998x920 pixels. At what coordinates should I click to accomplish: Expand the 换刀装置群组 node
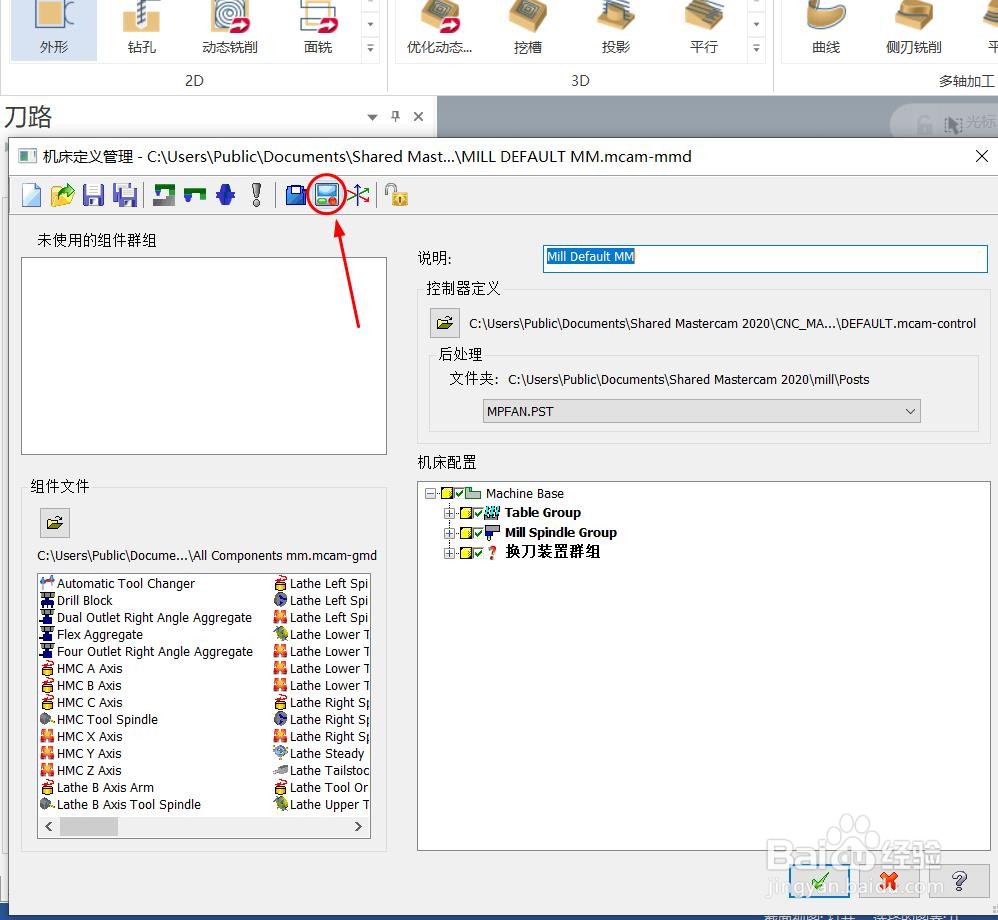(x=449, y=553)
